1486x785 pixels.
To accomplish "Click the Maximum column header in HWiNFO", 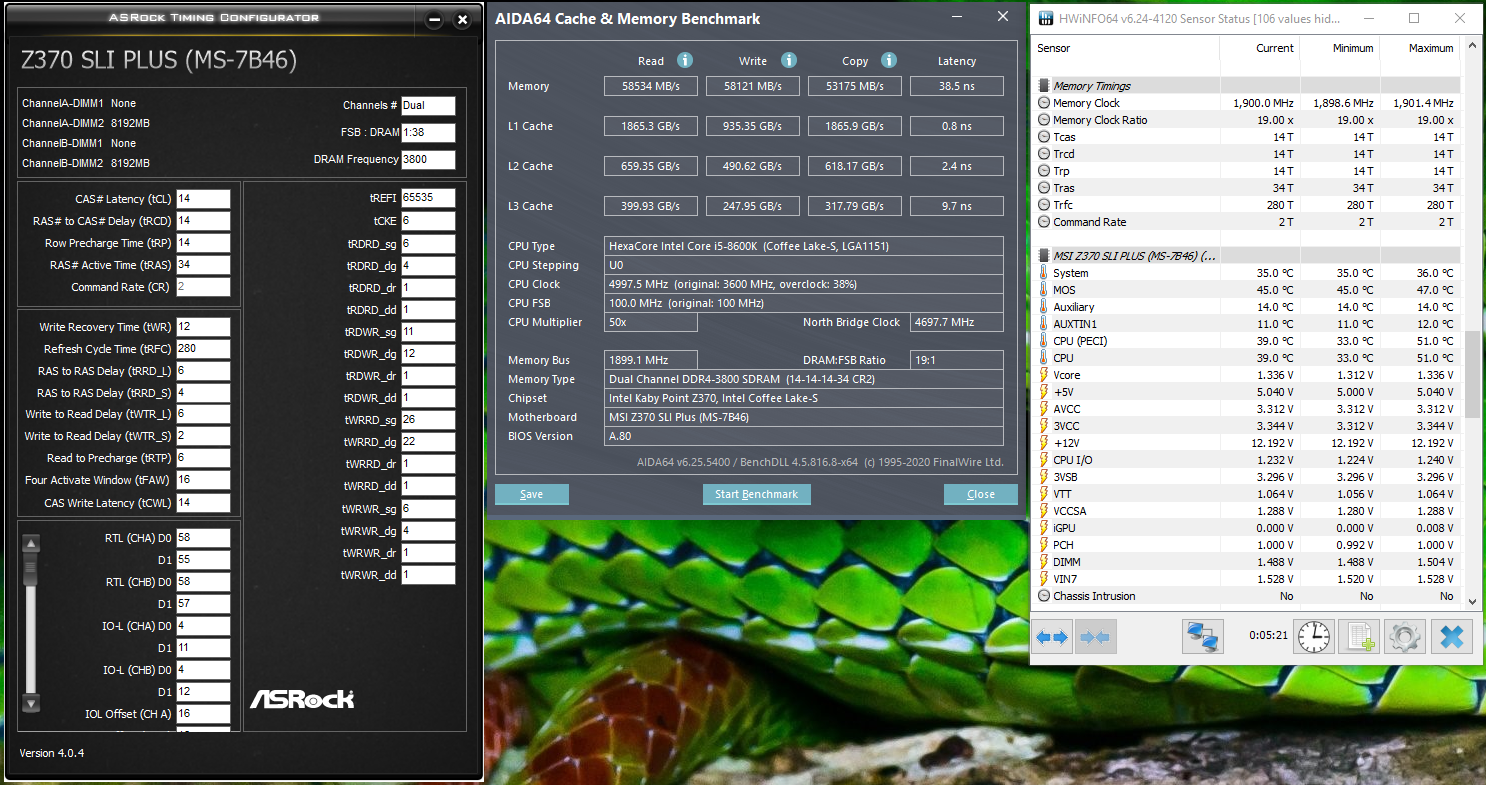I will tap(1431, 48).
